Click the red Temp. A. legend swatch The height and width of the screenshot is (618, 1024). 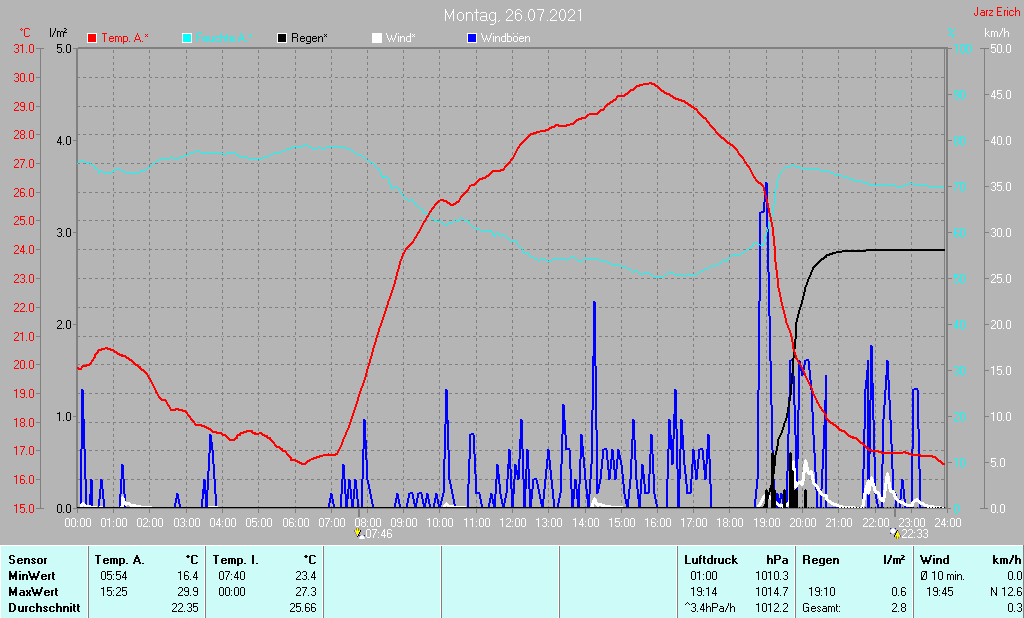click(x=92, y=38)
